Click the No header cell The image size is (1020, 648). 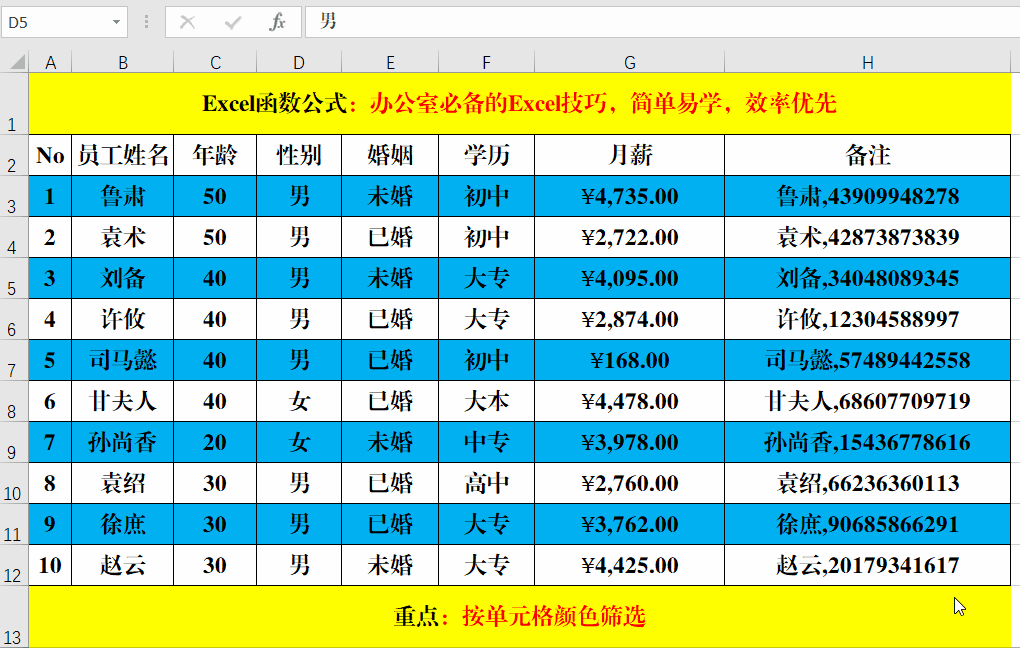pyautogui.click(x=50, y=155)
